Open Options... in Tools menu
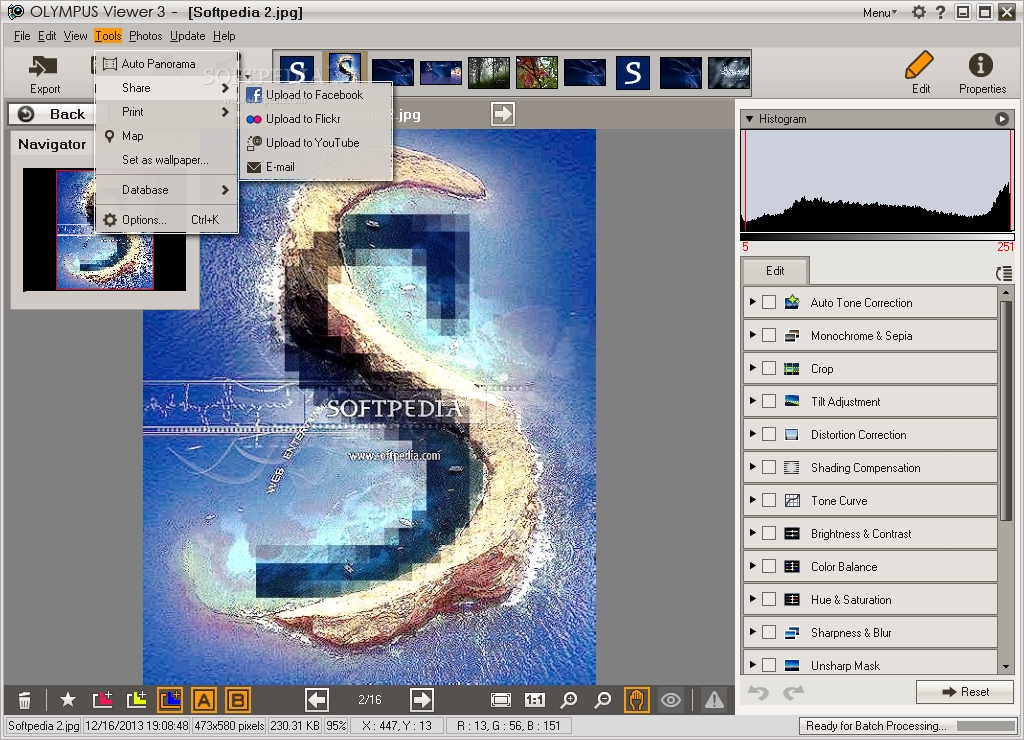 coord(167,219)
